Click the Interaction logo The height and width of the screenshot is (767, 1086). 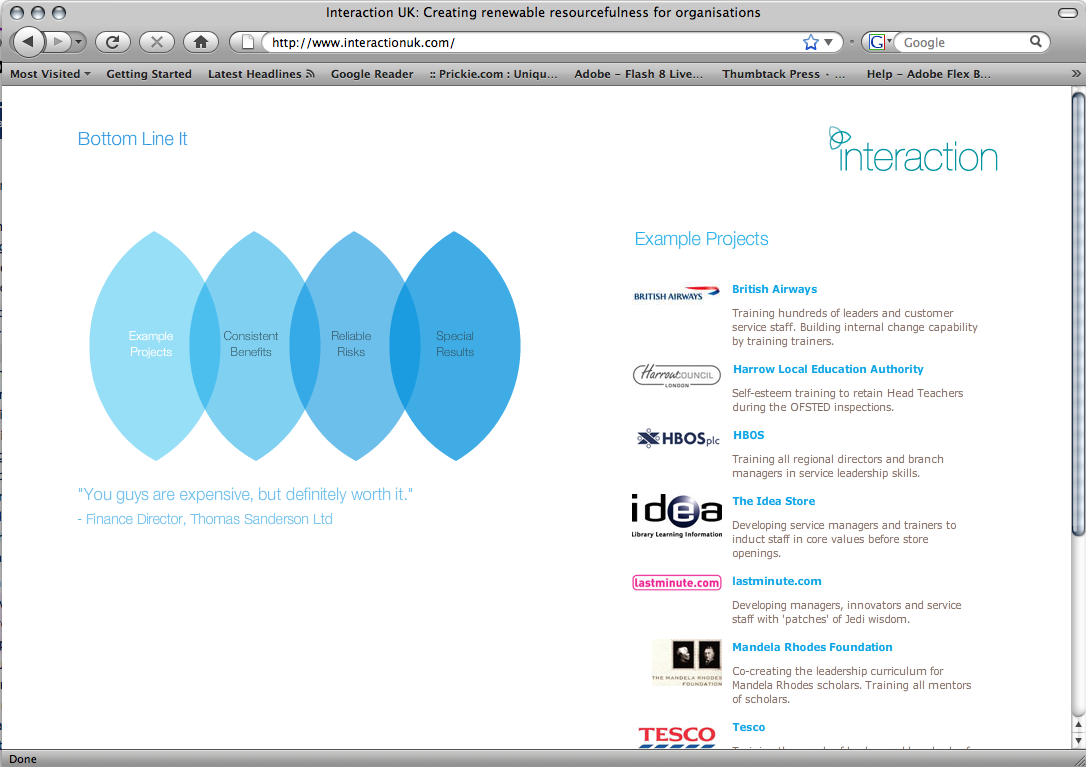[913, 150]
